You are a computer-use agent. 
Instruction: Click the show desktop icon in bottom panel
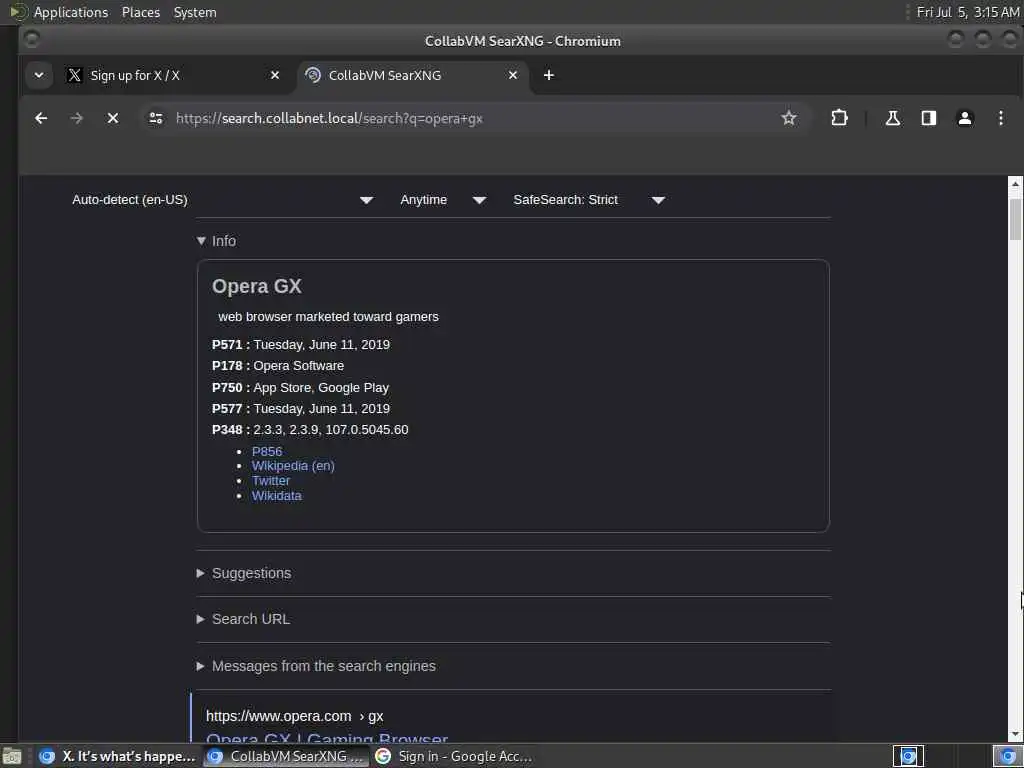[12, 757]
